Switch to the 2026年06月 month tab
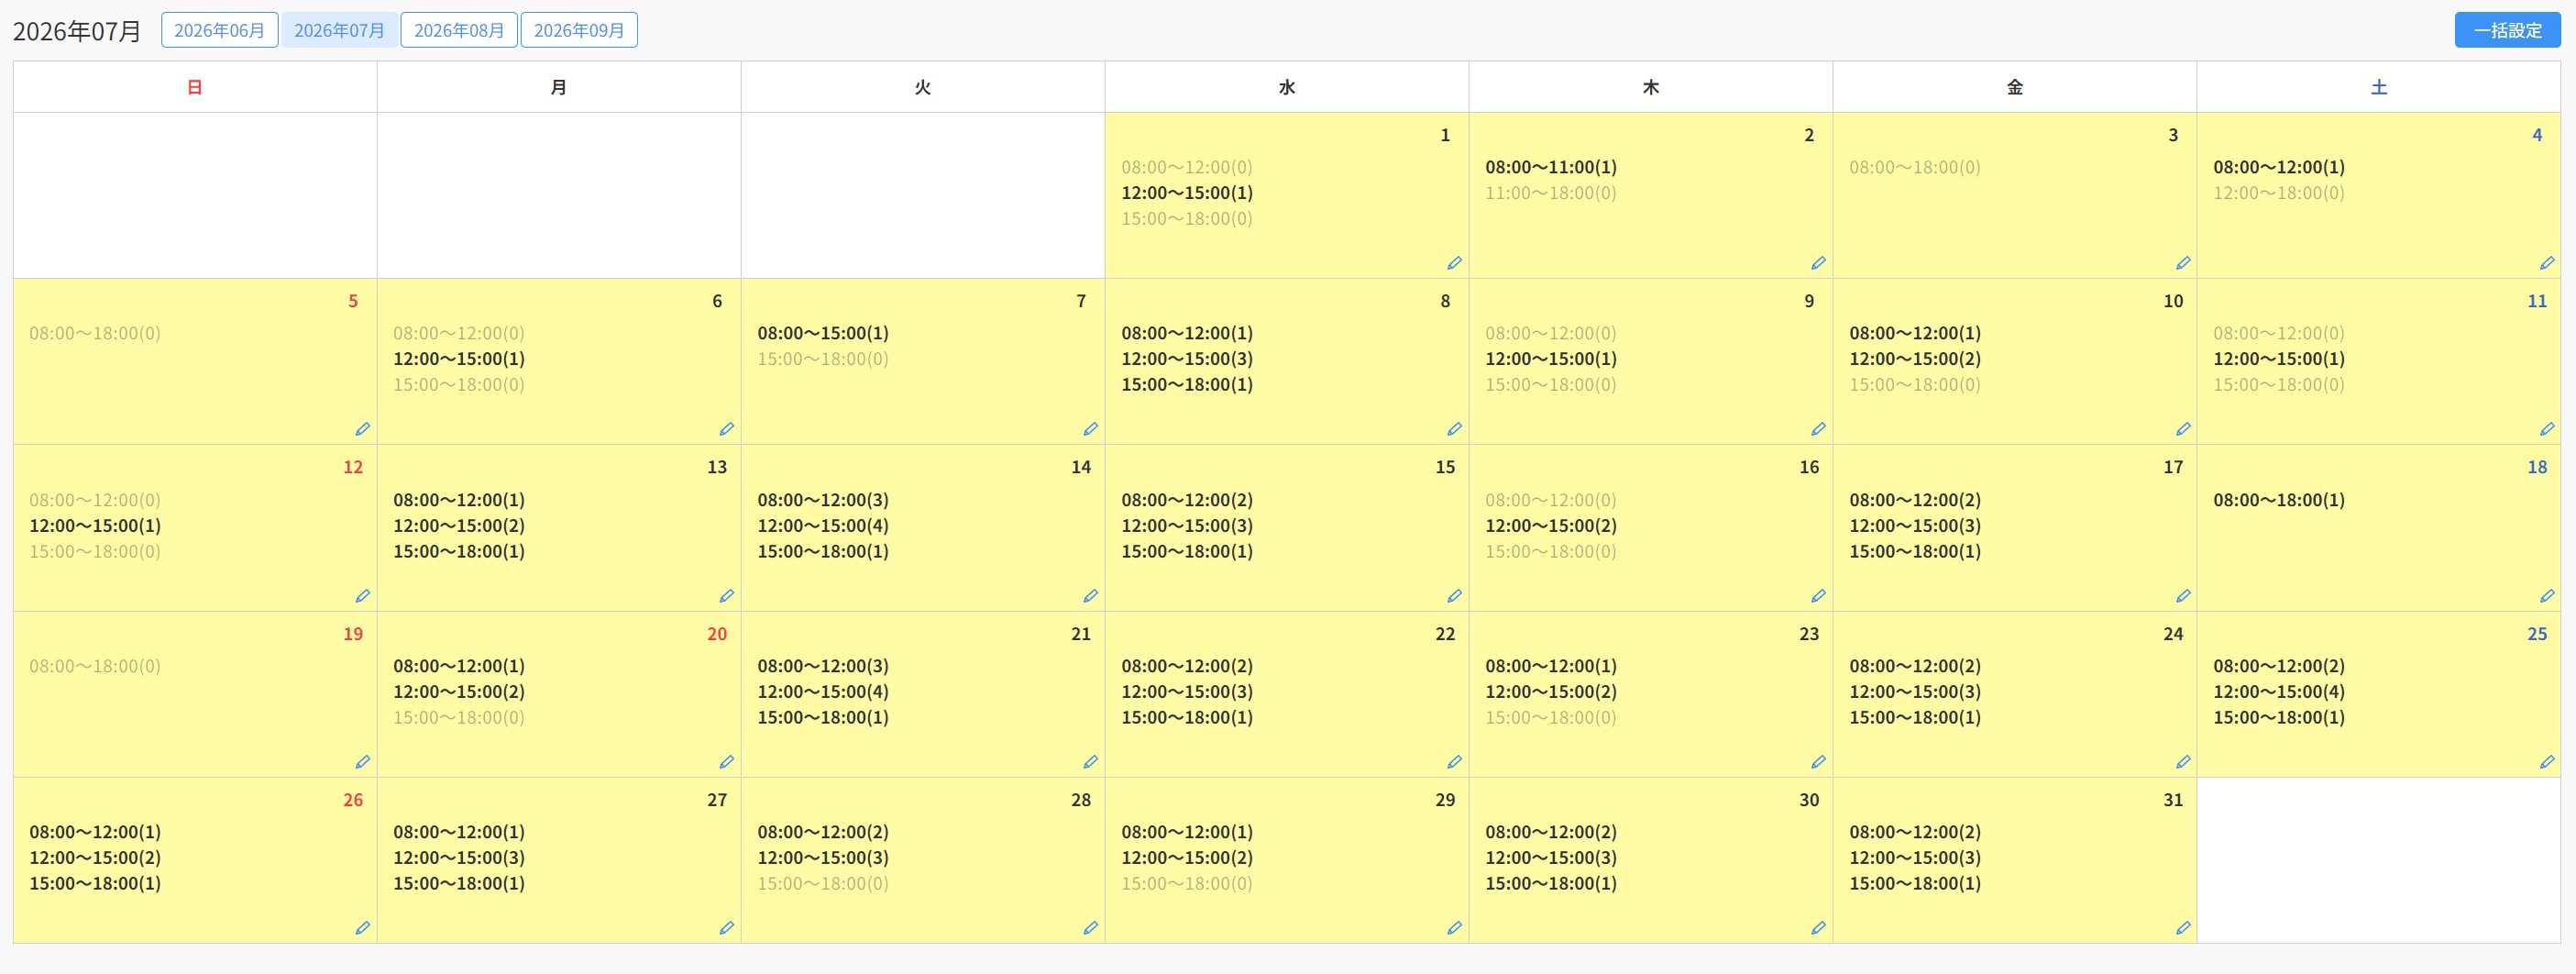This screenshot has height=974, width=2576. (219, 30)
